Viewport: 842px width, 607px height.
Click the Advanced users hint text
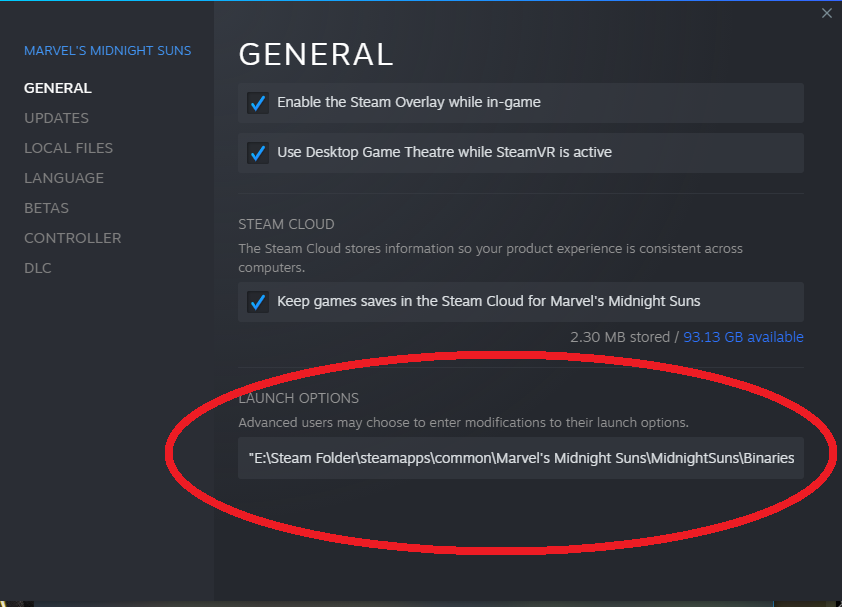pos(463,422)
